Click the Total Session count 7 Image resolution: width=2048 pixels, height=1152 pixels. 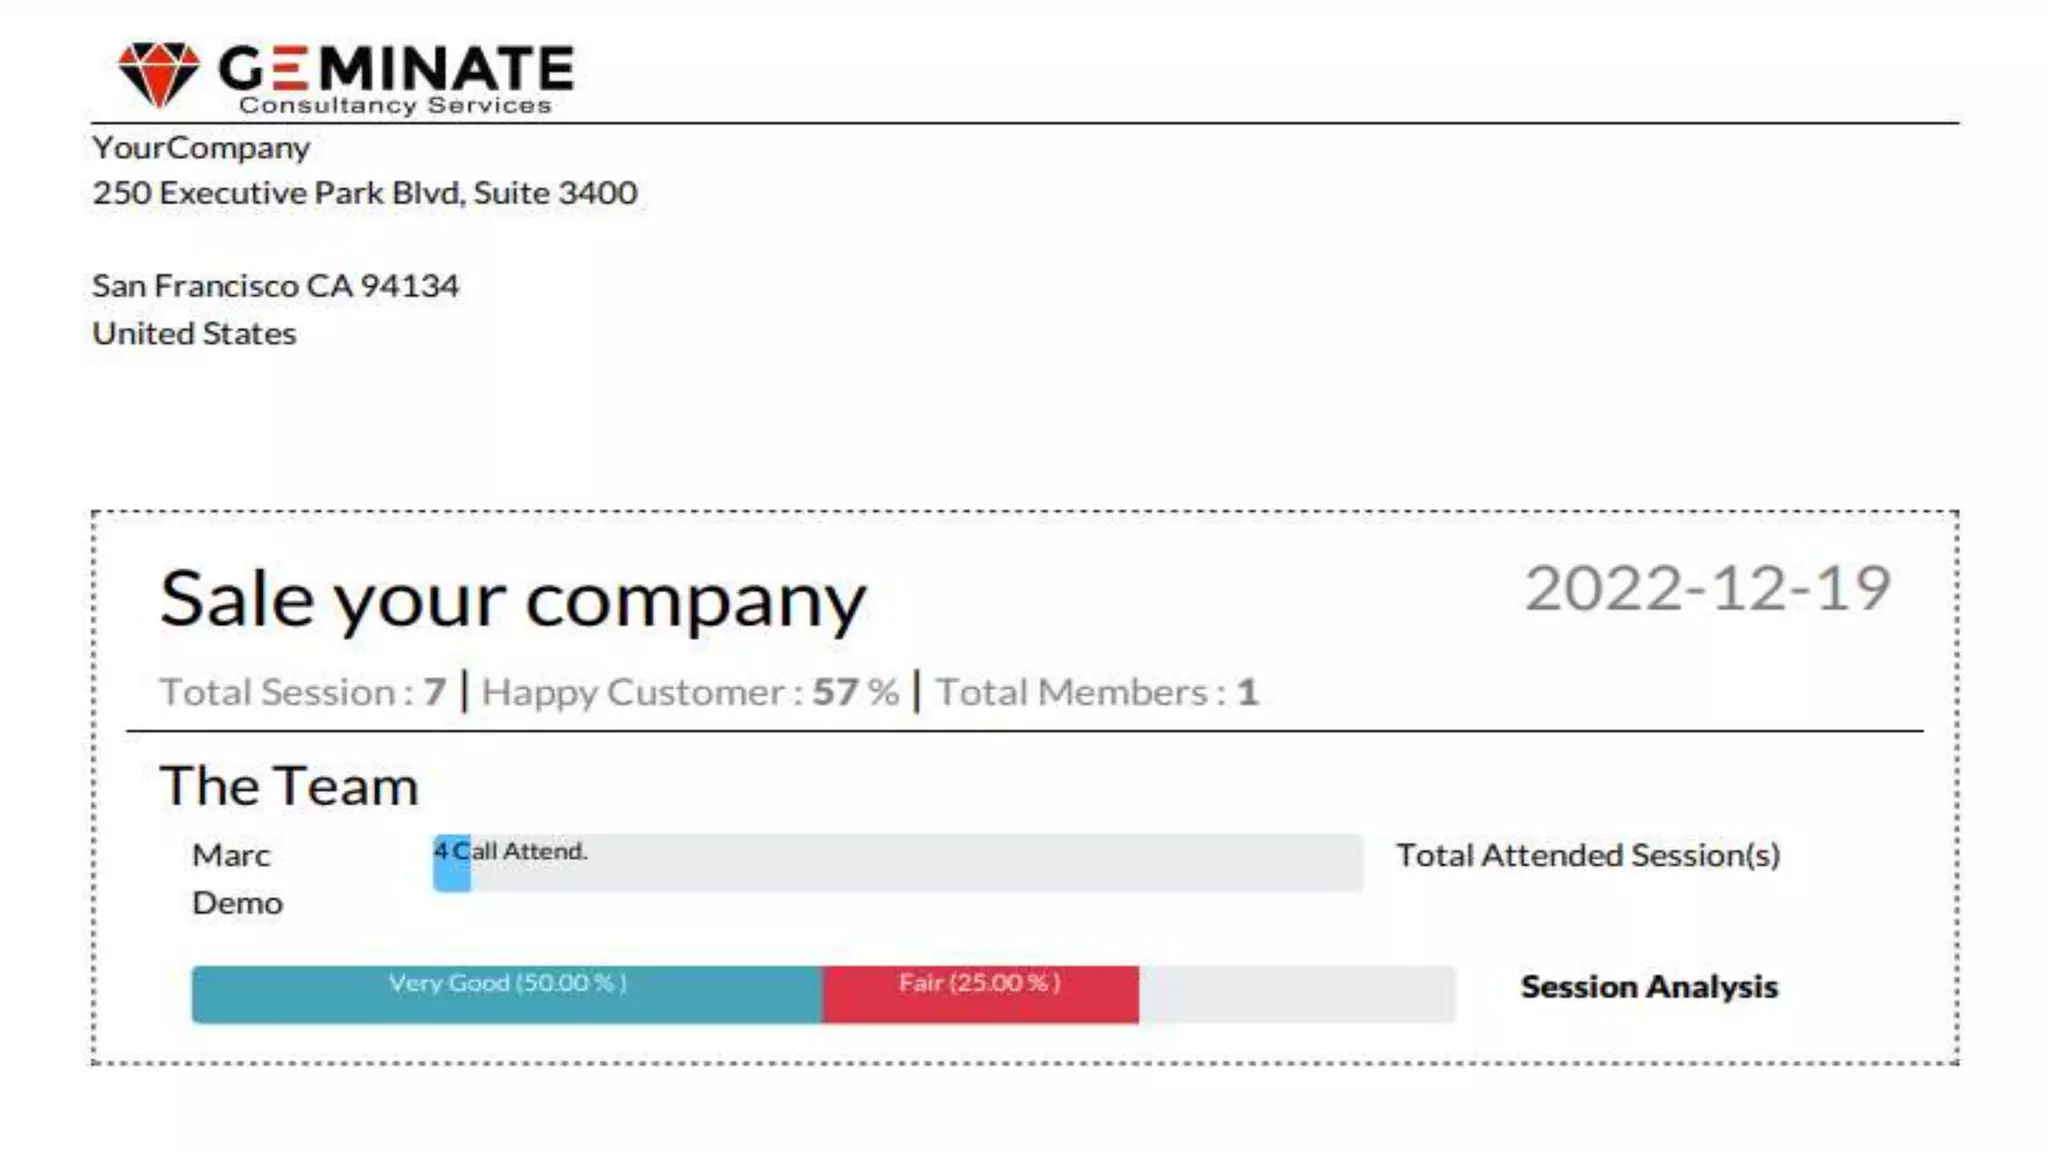434,692
